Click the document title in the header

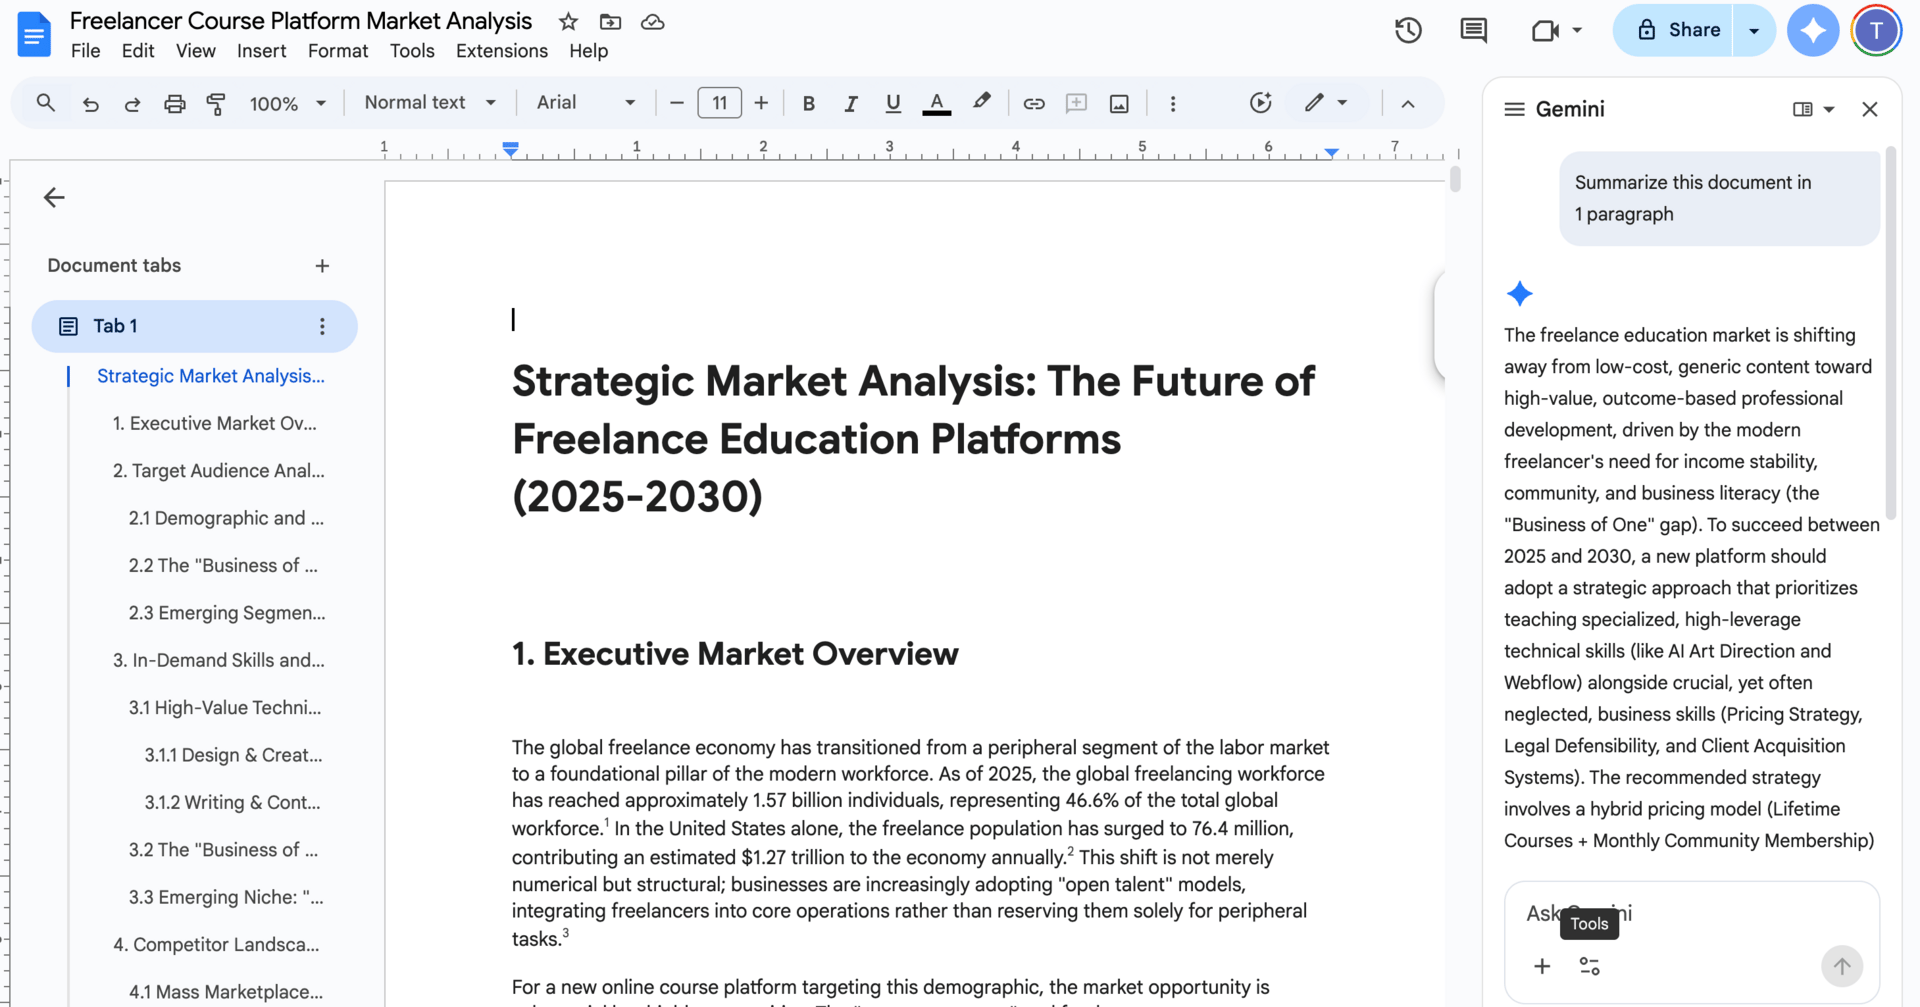coord(301,21)
